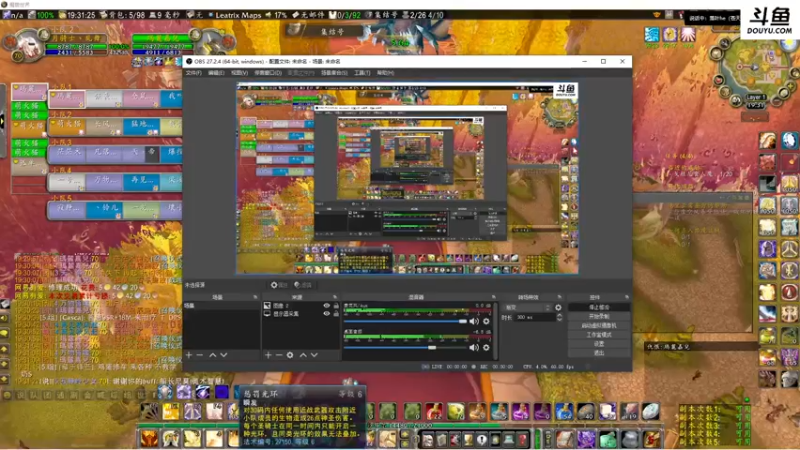The width and height of the screenshot is (800, 450).
Task: Click the stop streaming button in 控件
Action: 598,307
